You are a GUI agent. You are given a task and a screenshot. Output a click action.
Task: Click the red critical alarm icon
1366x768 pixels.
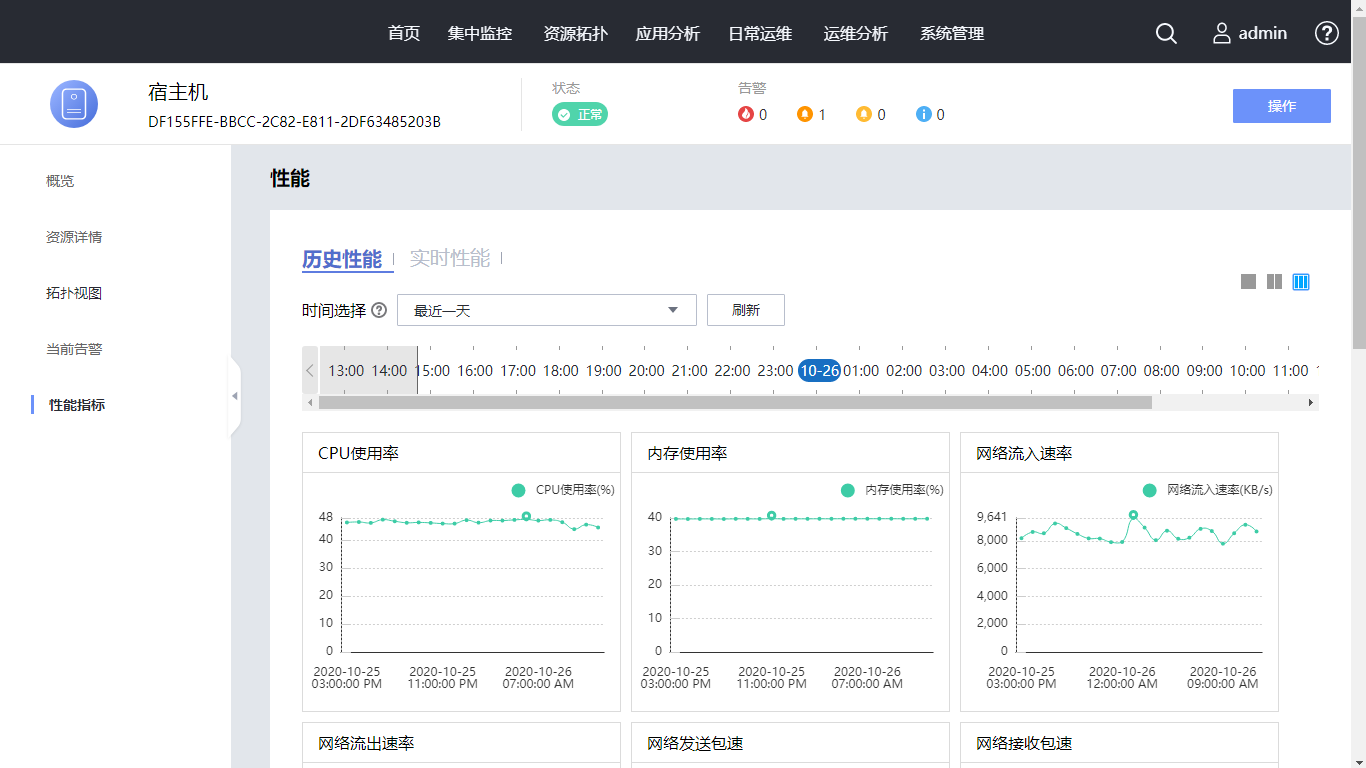(x=745, y=114)
